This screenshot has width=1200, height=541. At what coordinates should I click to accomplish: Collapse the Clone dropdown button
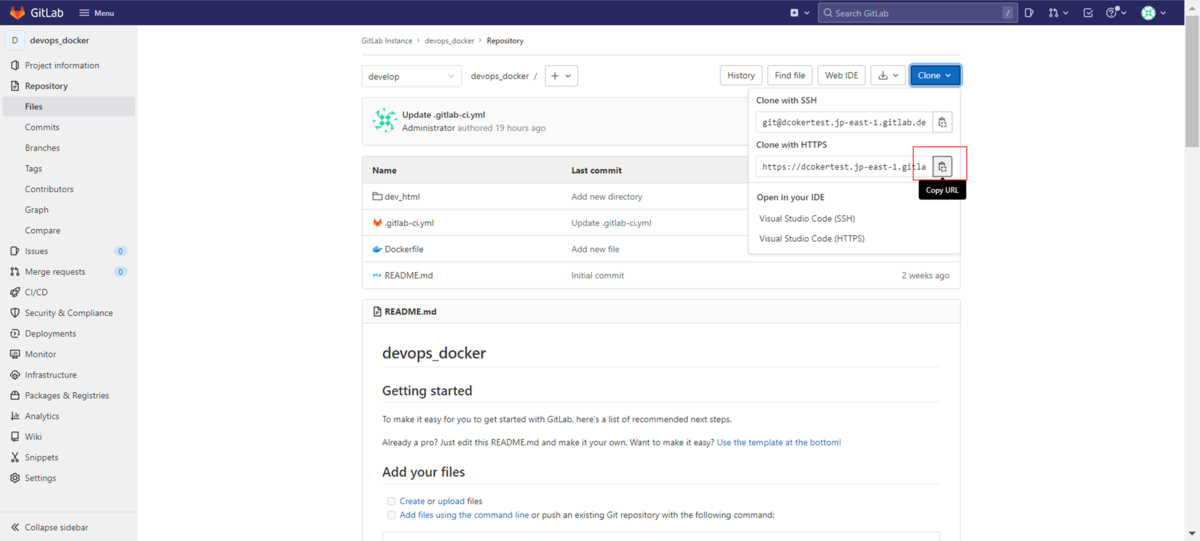coord(935,75)
